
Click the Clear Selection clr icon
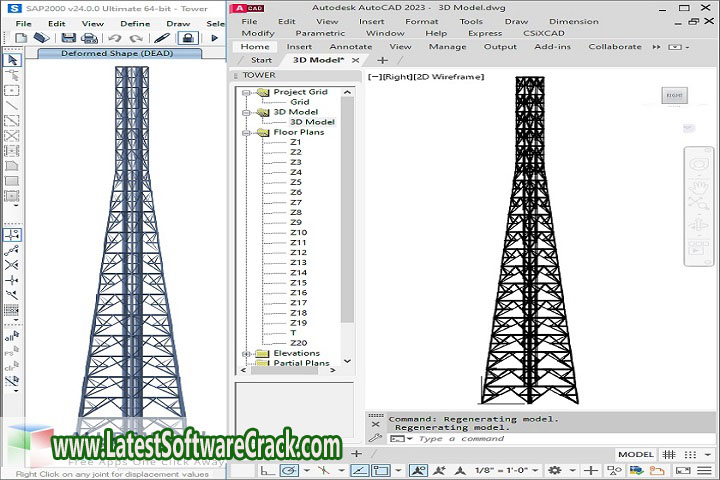coord(12,366)
